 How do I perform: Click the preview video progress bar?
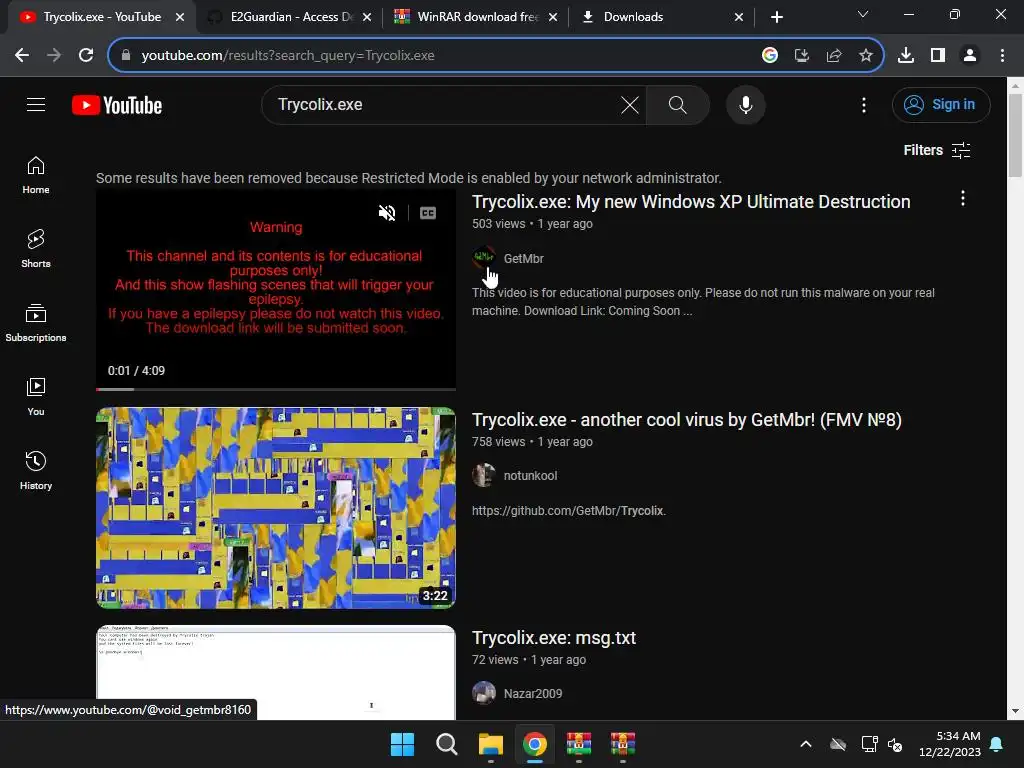pyautogui.click(x=276, y=389)
